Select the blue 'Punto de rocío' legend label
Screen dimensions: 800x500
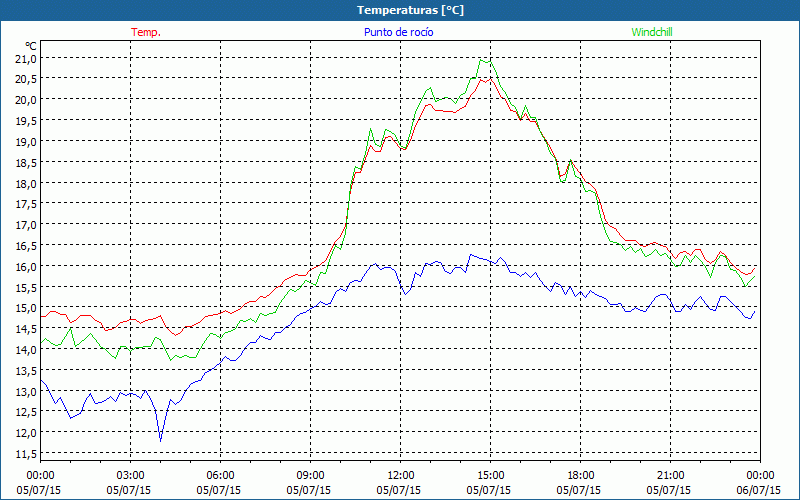398,32
